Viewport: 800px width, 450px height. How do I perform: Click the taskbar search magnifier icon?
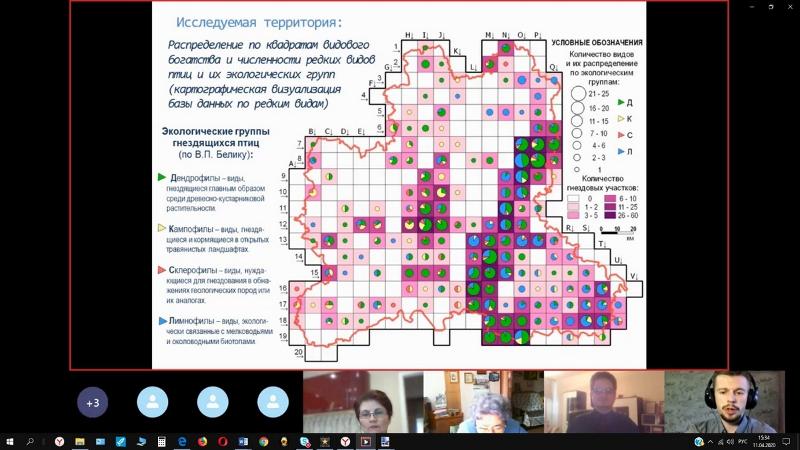[x=30, y=441]
